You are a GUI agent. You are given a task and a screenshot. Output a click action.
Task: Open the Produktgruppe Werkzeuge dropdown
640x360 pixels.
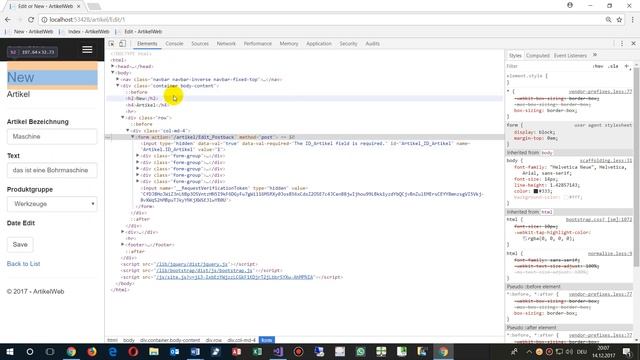click(52, 204)
